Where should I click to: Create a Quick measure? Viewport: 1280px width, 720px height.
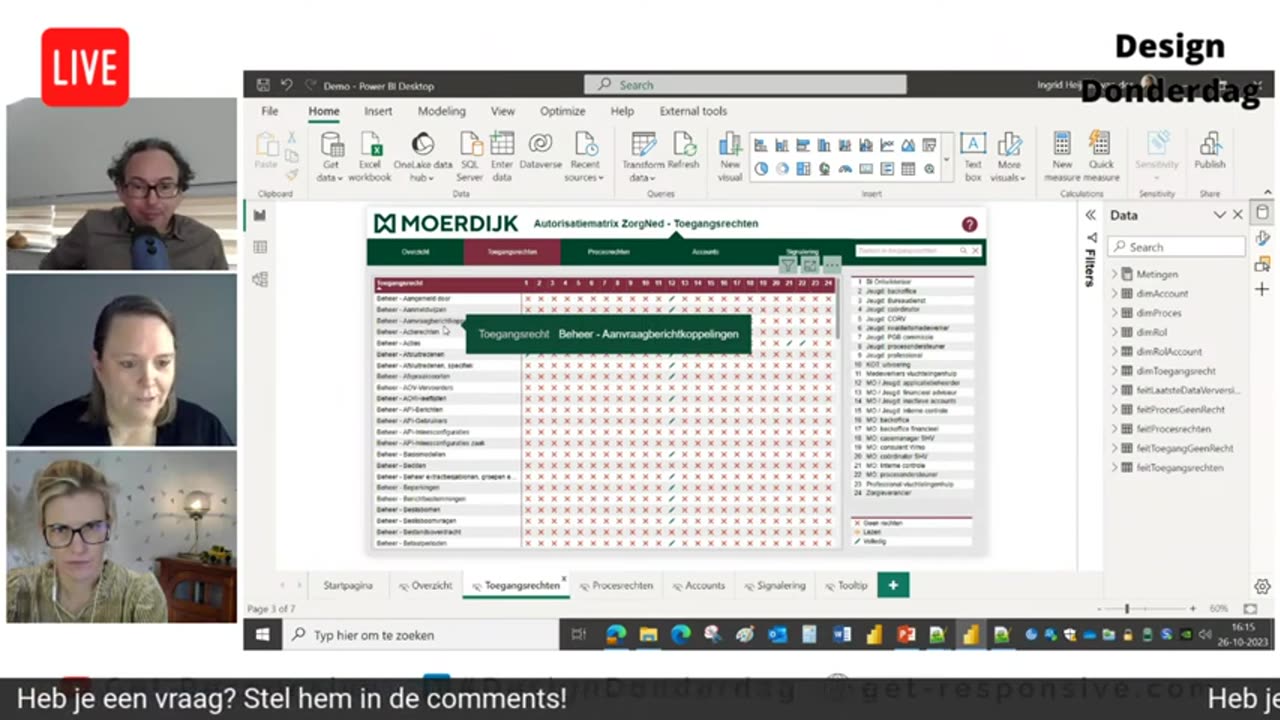(1101, 157)
